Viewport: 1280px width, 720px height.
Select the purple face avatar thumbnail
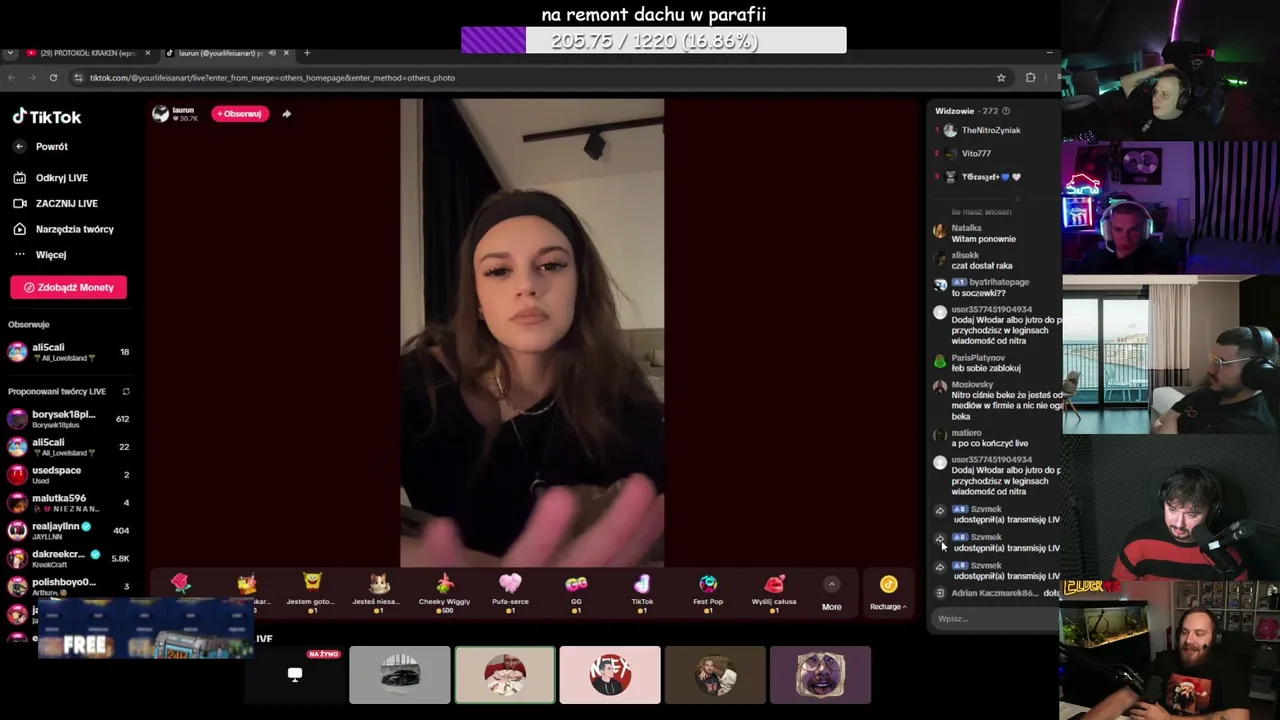(x=820, y=675)
